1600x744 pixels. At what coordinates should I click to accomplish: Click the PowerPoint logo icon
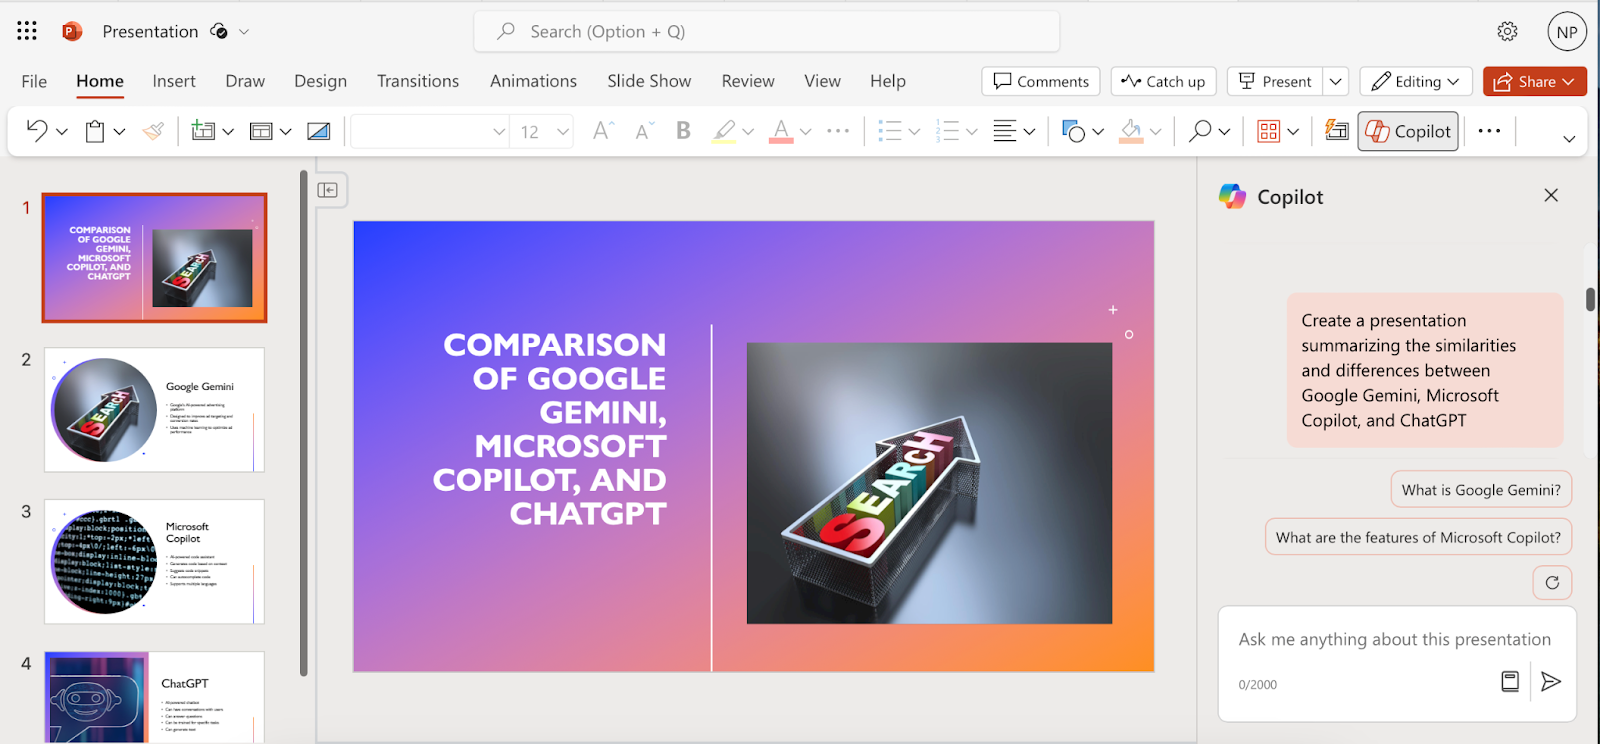(72, 31)
